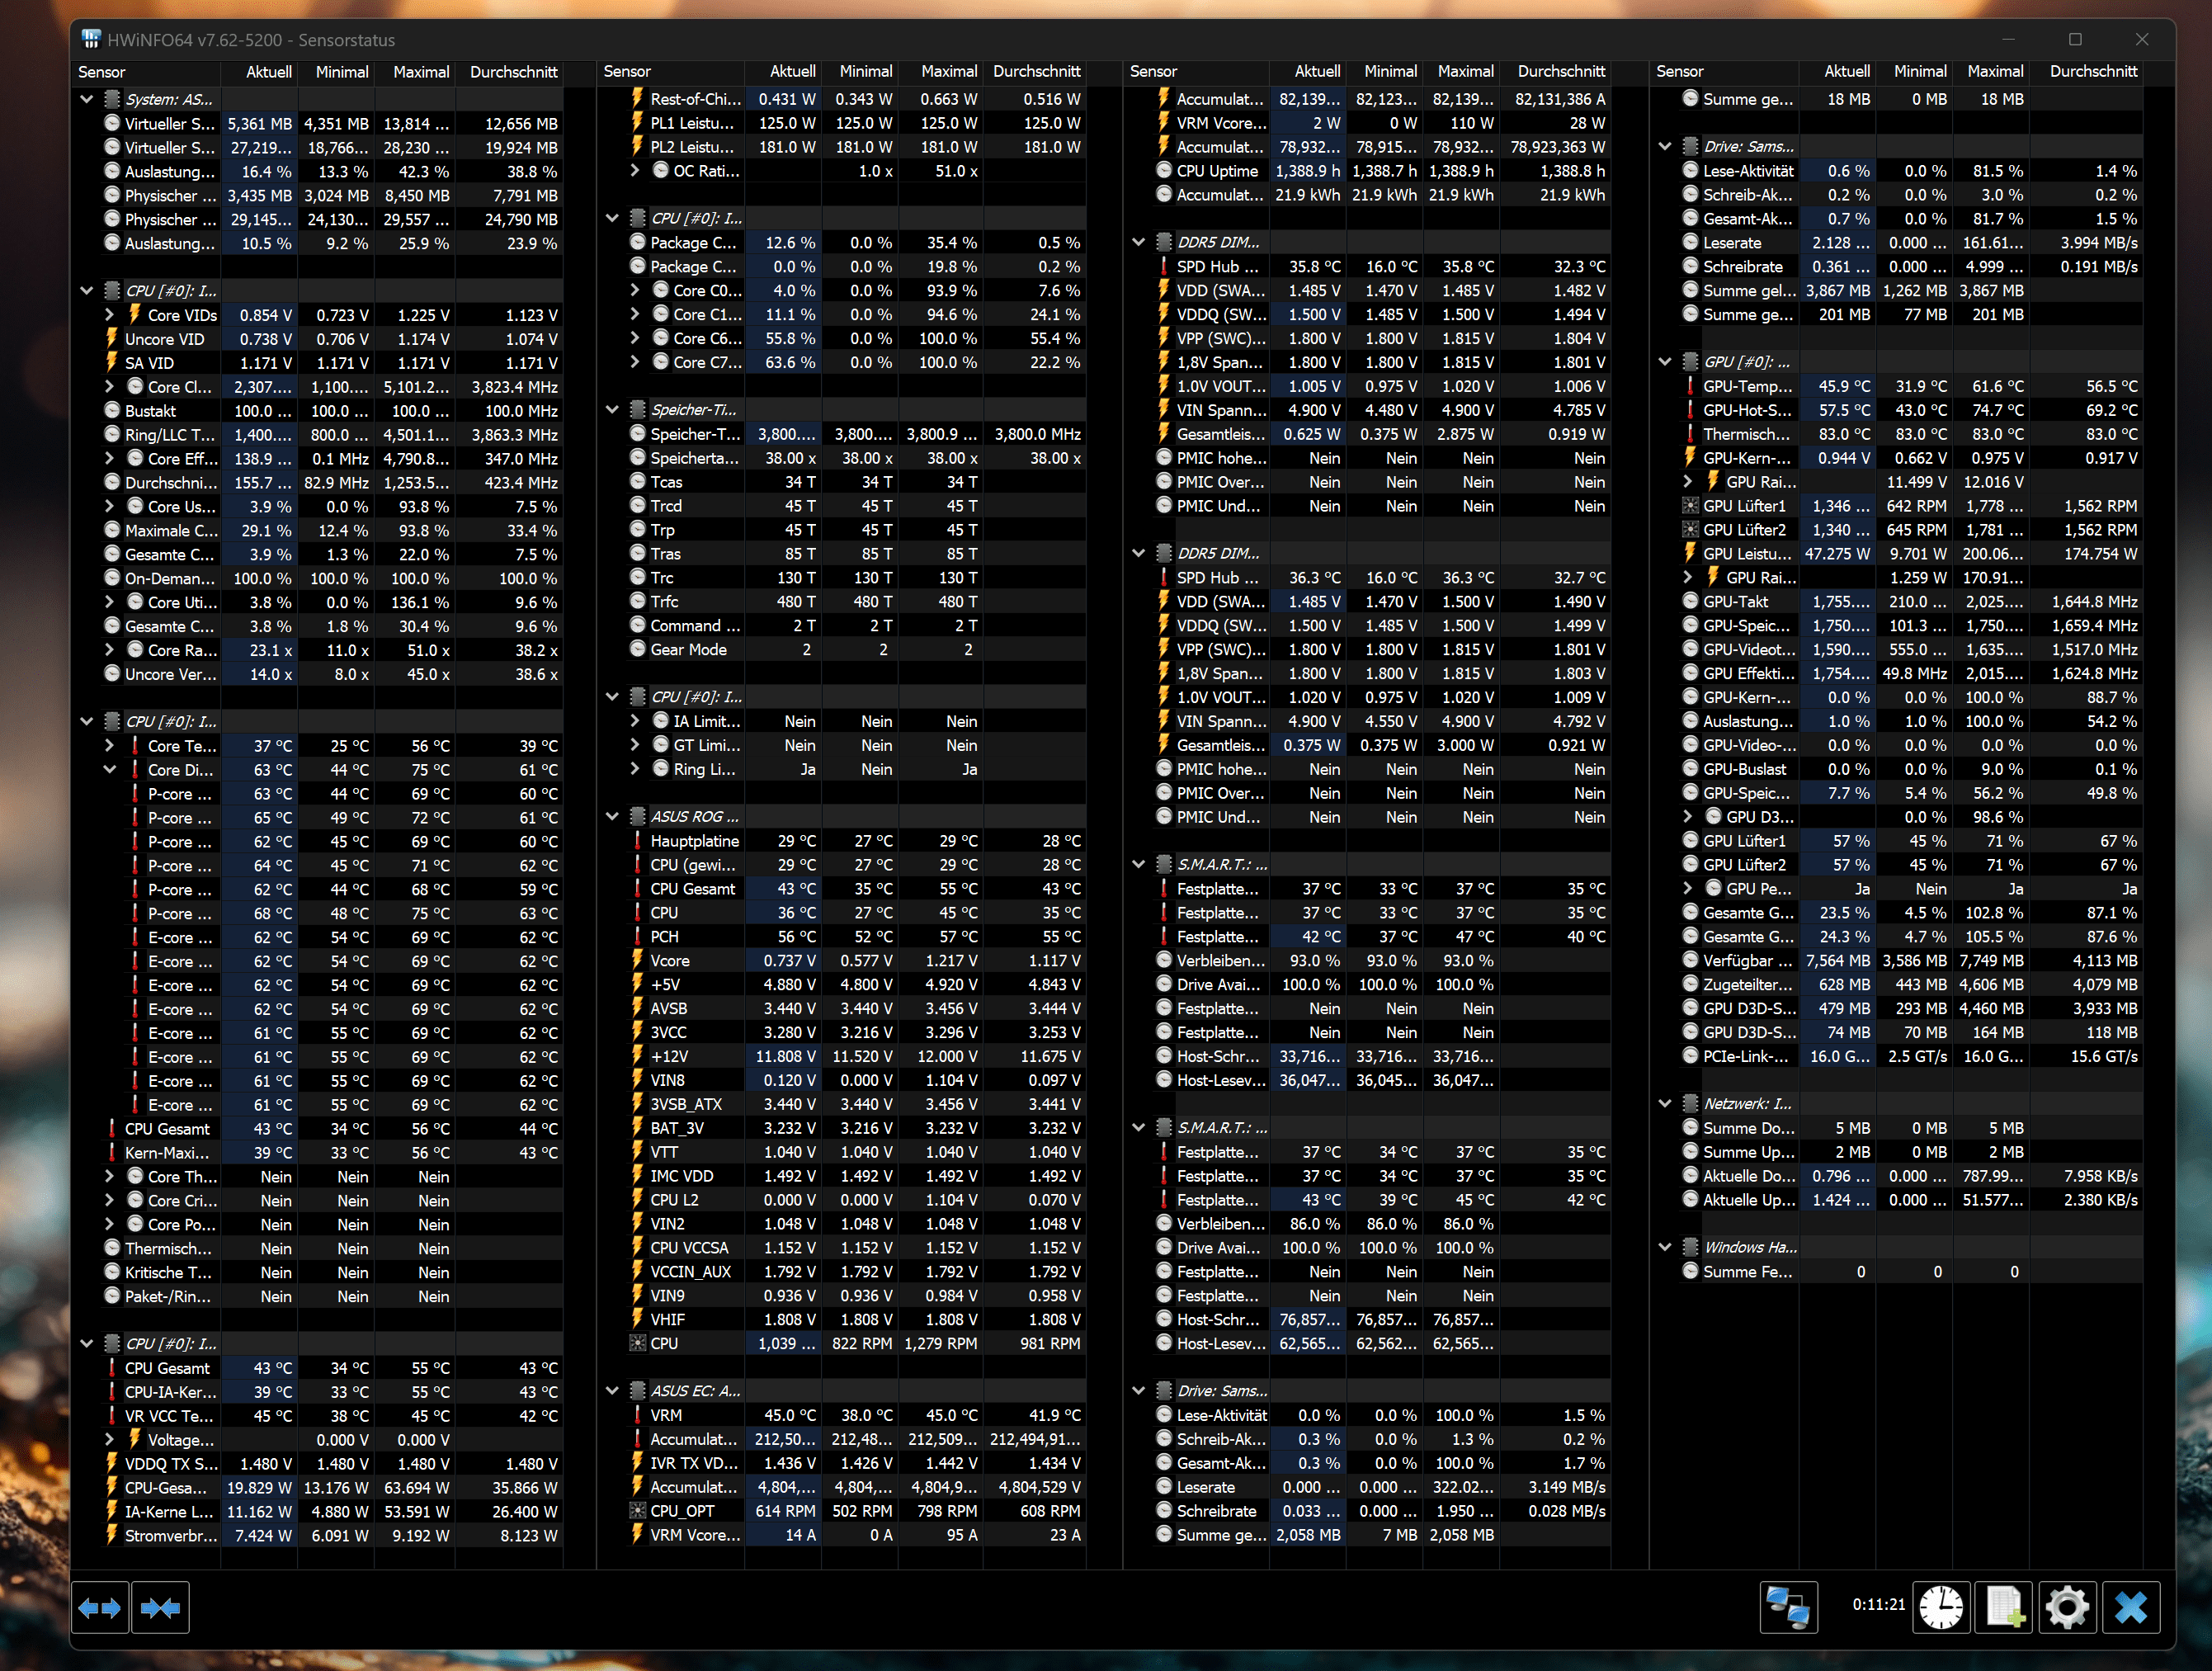The image size is (2212, 1671).
Task: Click the lightning icon beside Vcore
Action: [637, 960]
